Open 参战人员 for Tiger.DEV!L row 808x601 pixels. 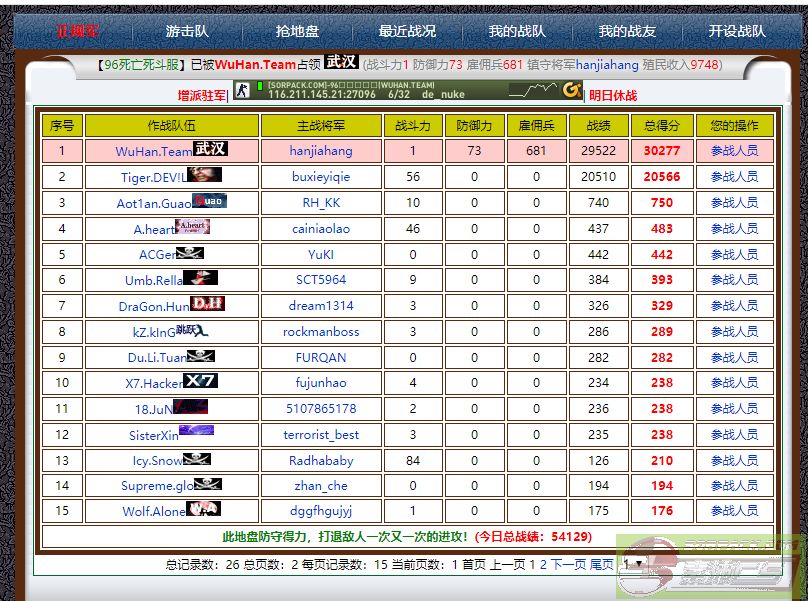click(734, 177)
